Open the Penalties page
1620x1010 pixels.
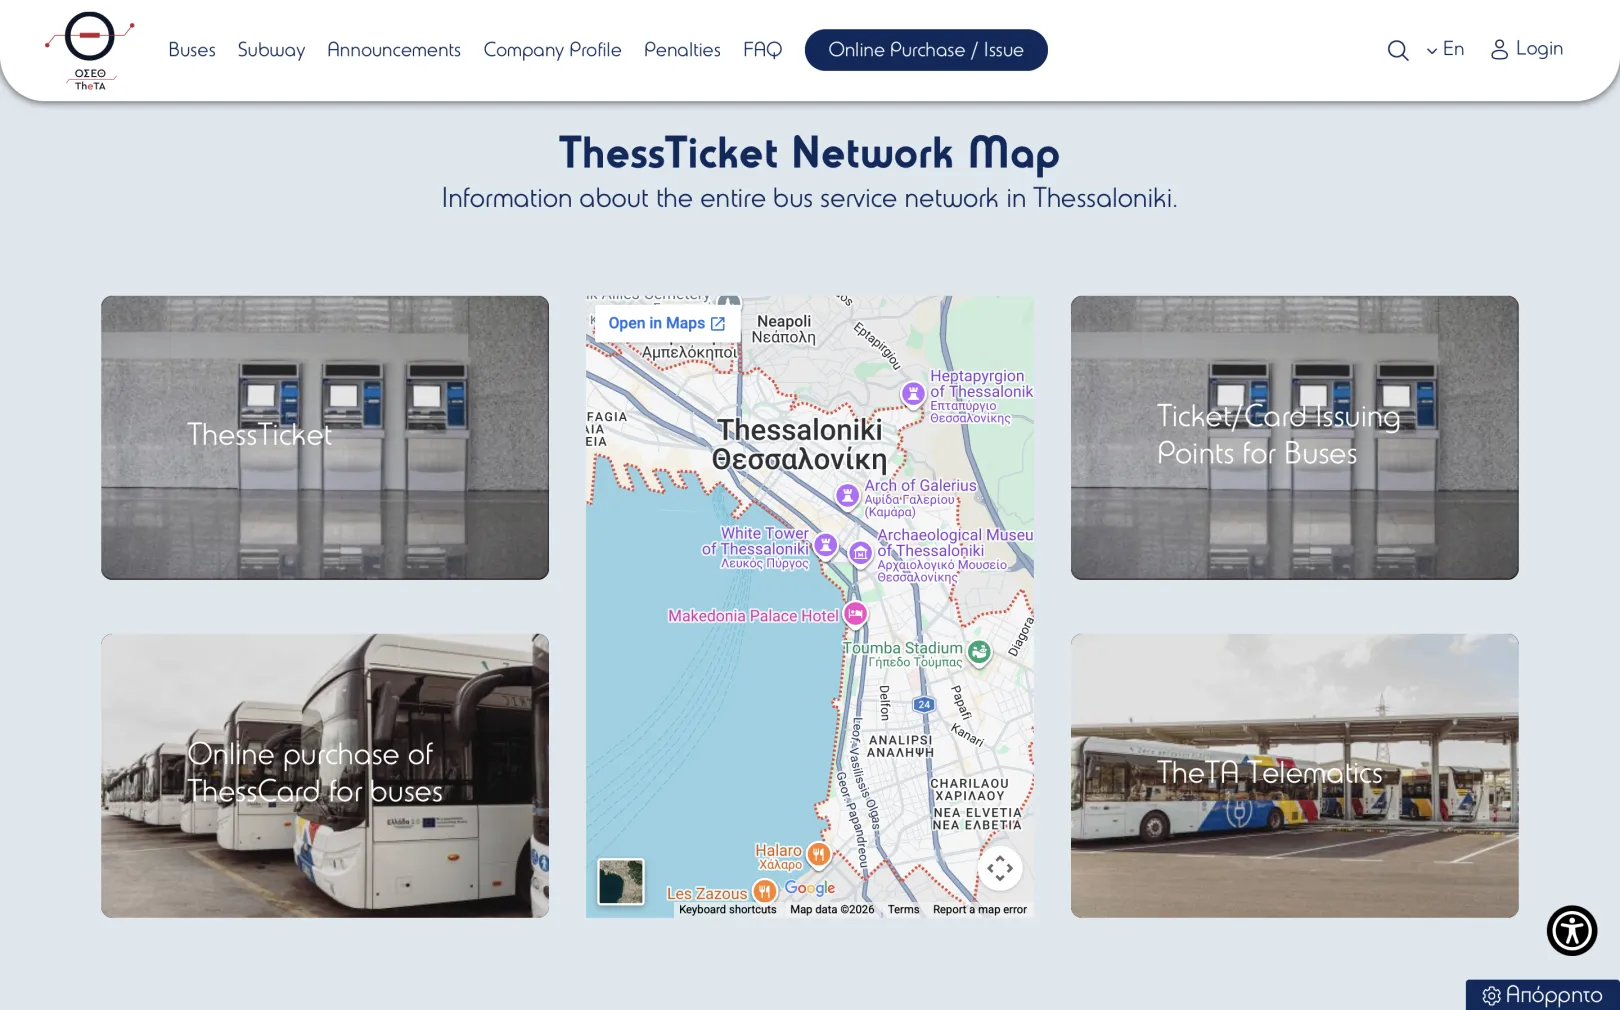click(682, 50)
